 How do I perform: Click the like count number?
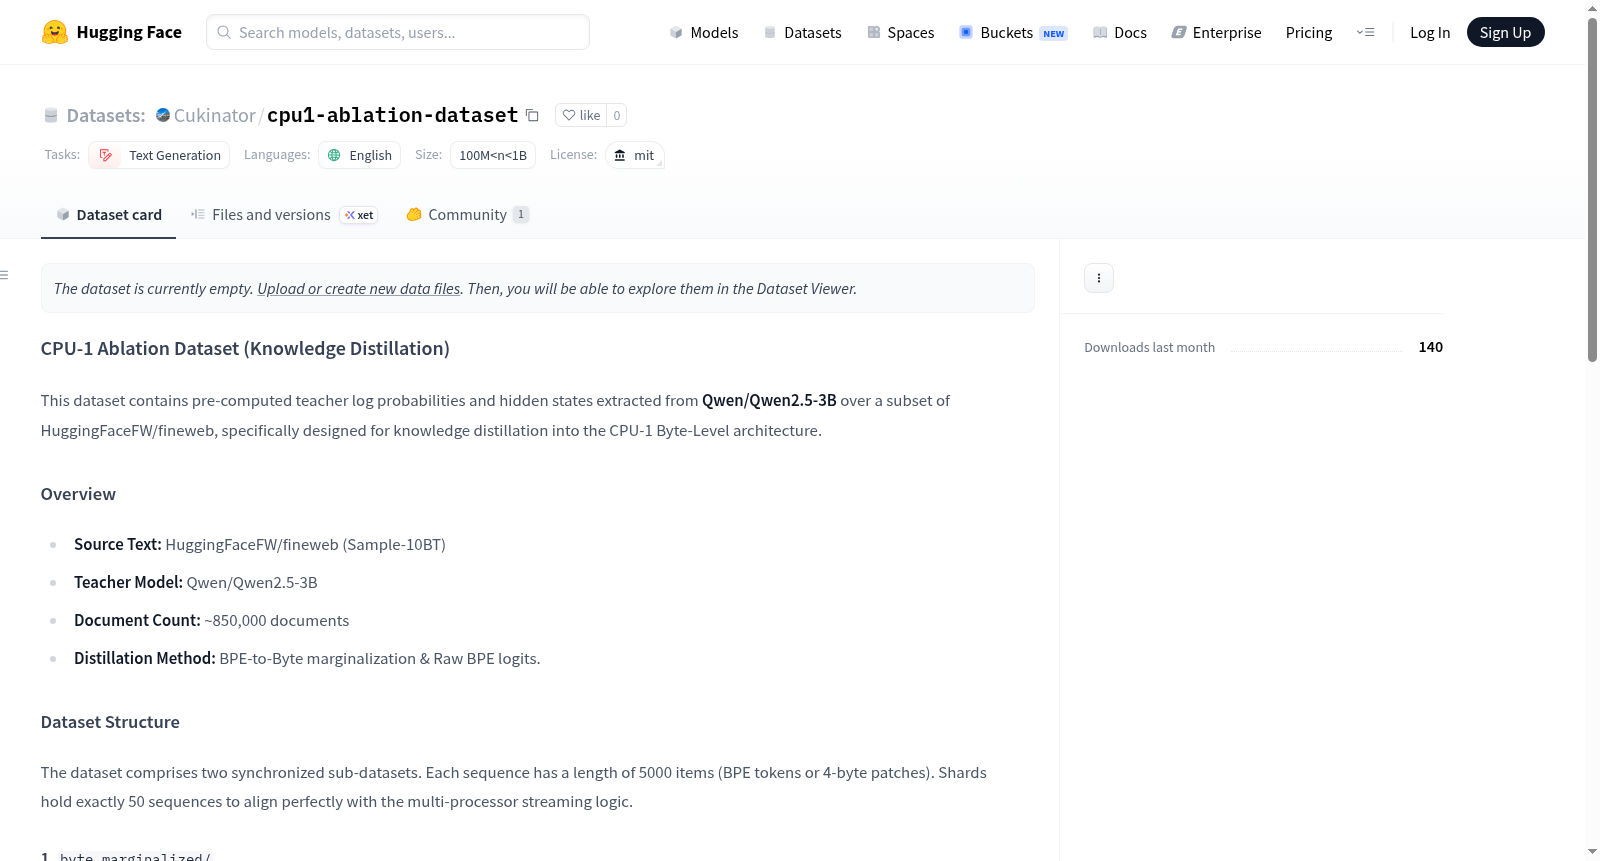click(x=617, y=115)
